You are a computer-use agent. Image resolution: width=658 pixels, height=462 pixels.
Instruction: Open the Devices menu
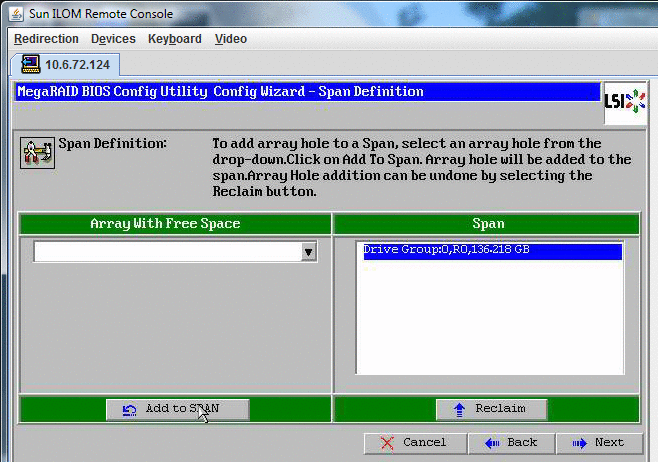click(113, 39)
